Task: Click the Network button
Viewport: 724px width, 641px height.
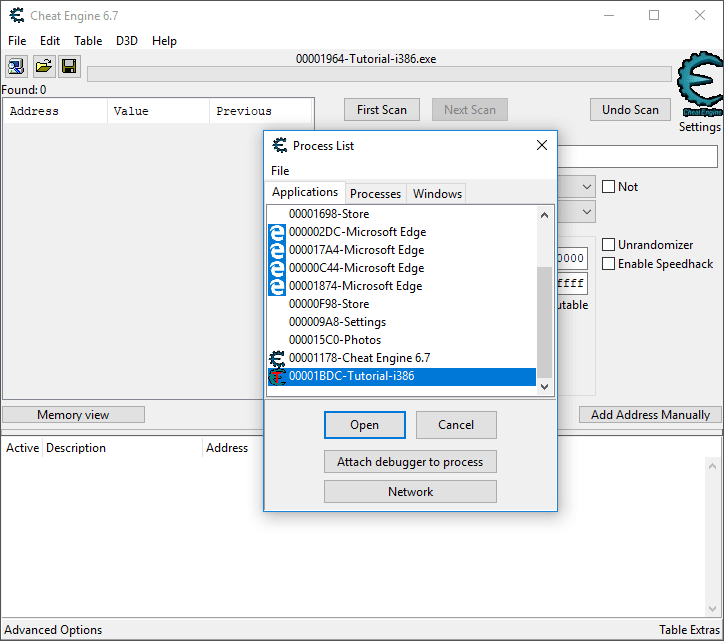Action: [x=410, y=492]
